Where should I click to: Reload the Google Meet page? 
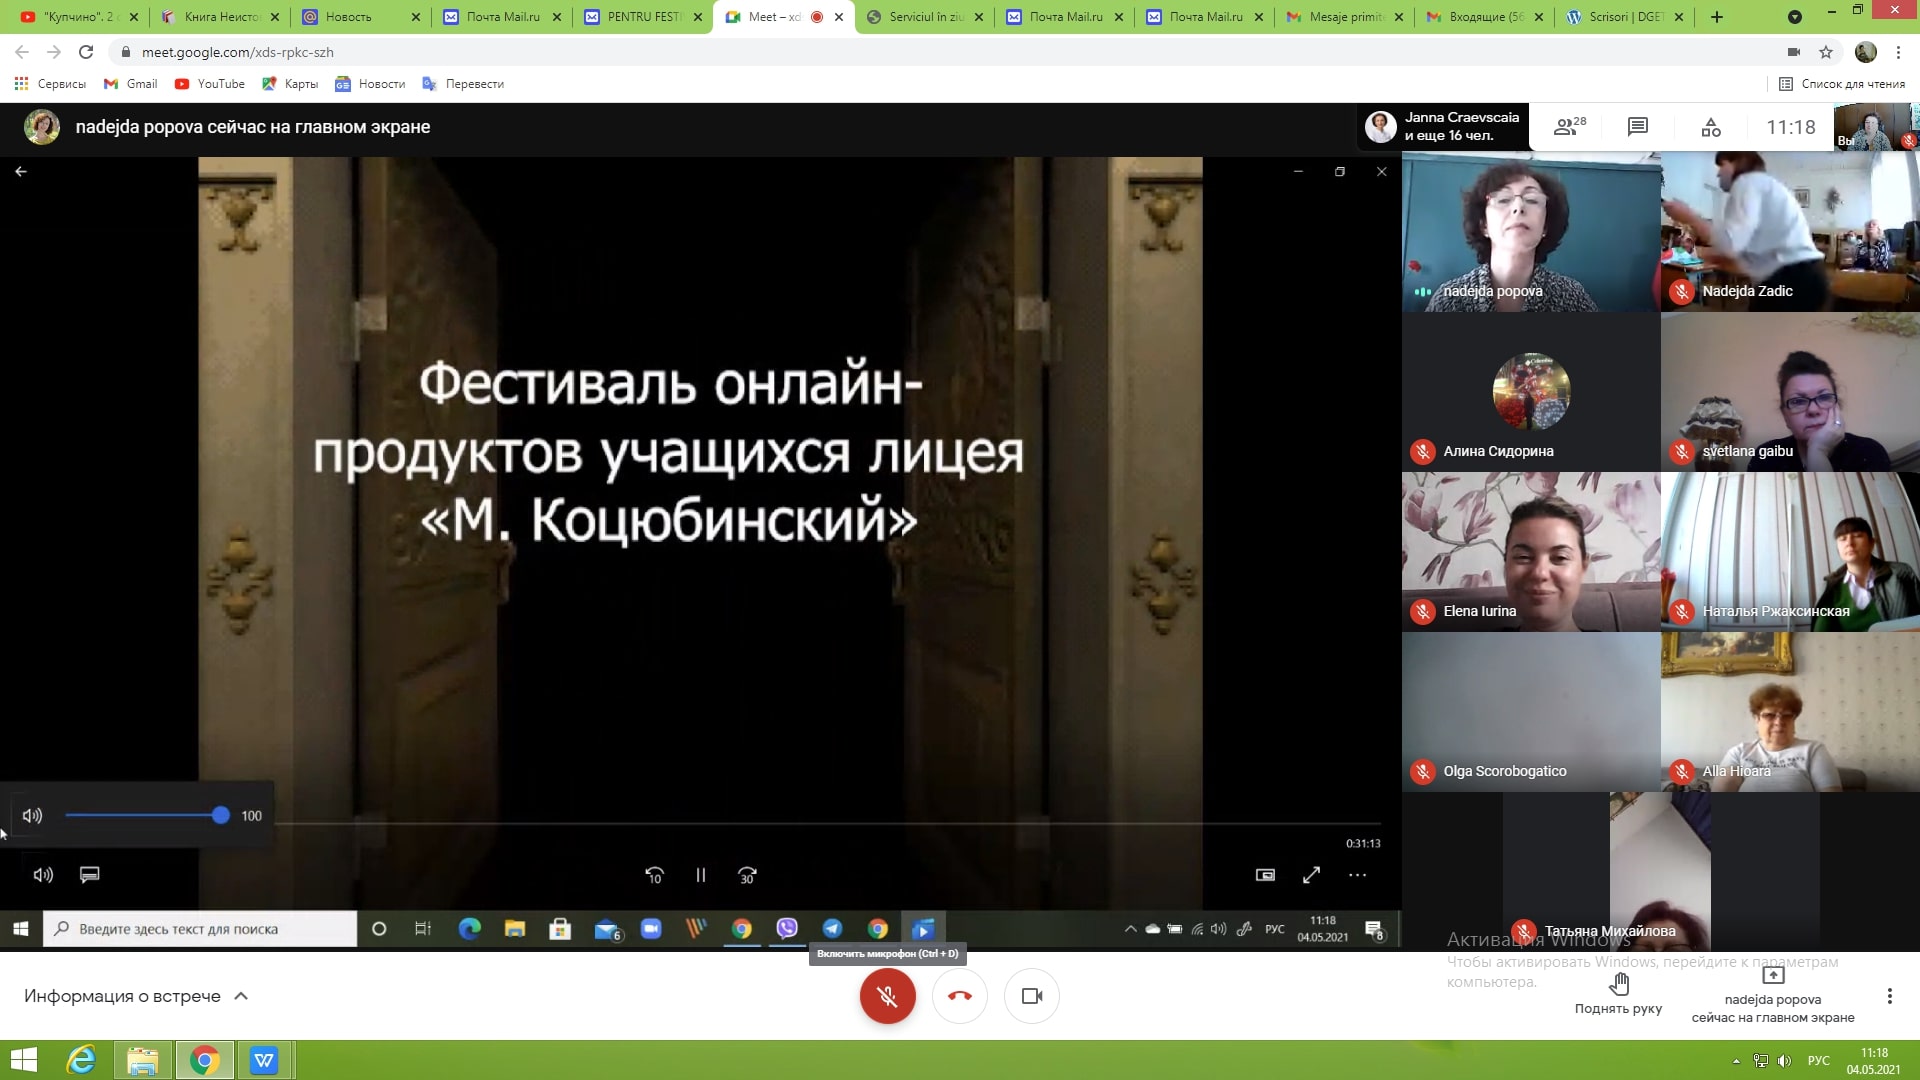[x=86, y=52]
